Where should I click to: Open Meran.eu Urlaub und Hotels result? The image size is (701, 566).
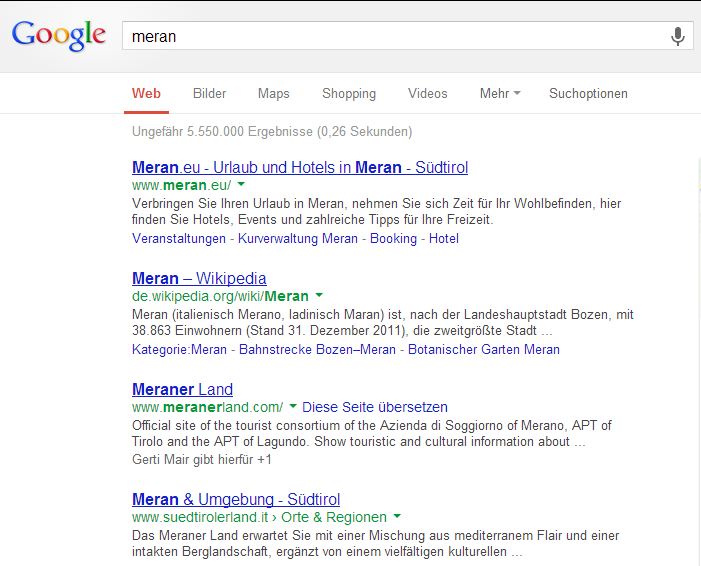[300, 167]
